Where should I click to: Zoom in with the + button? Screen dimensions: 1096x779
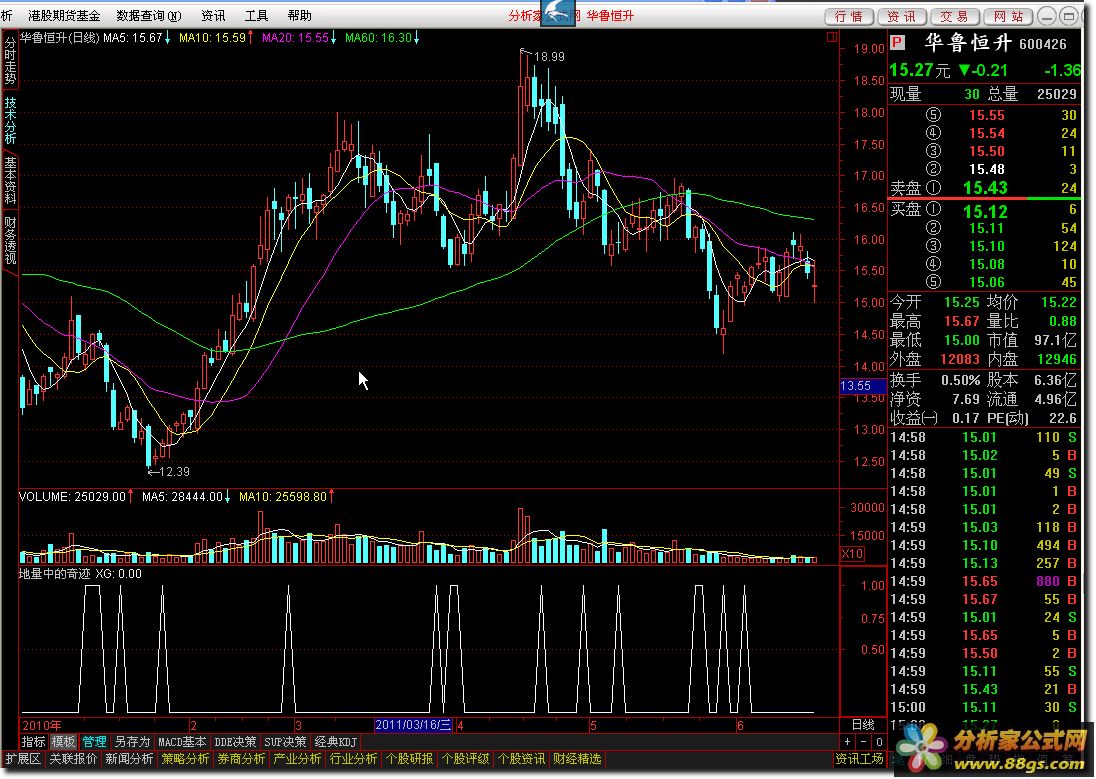point(848,742)
